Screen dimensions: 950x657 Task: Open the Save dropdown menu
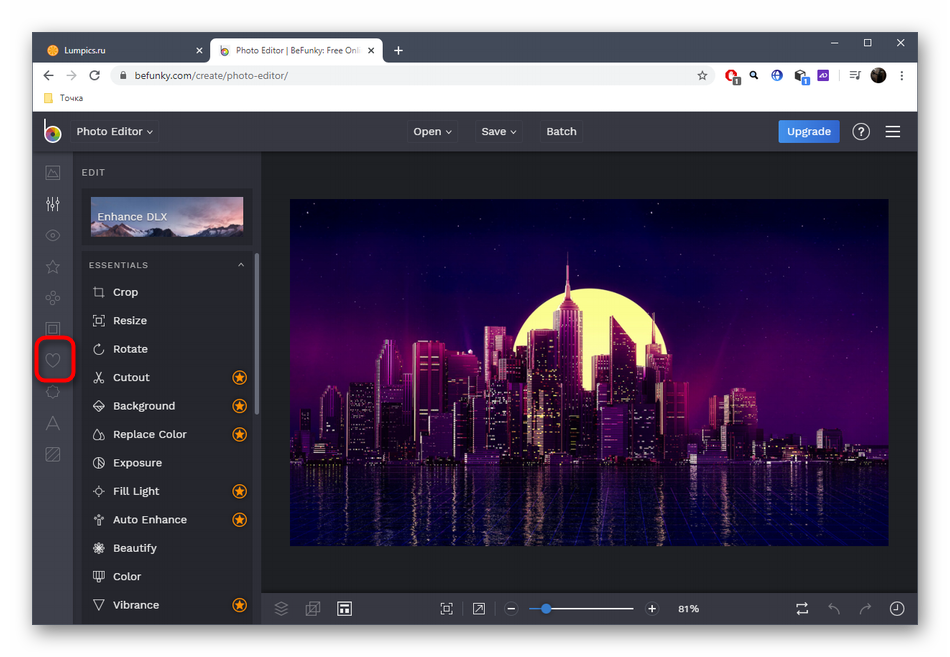[x=499, y=131]
